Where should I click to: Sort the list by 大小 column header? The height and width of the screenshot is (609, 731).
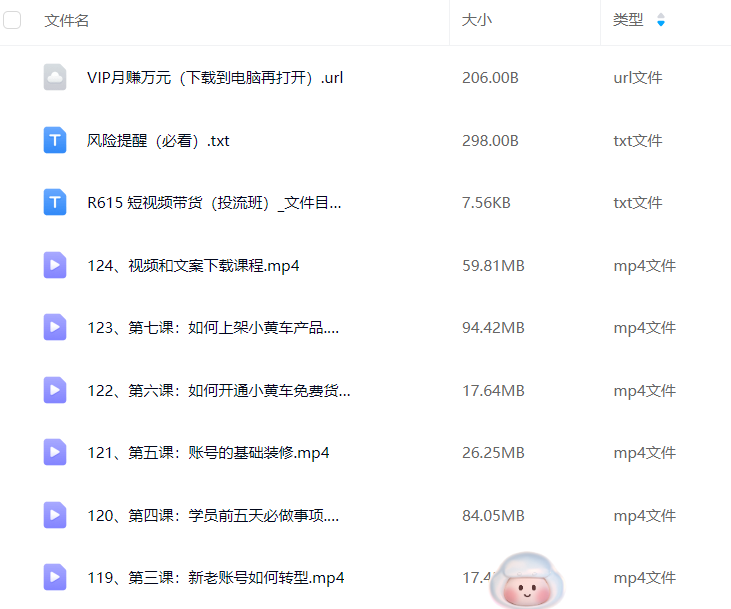pyautogui.click(x=476, y=21)
